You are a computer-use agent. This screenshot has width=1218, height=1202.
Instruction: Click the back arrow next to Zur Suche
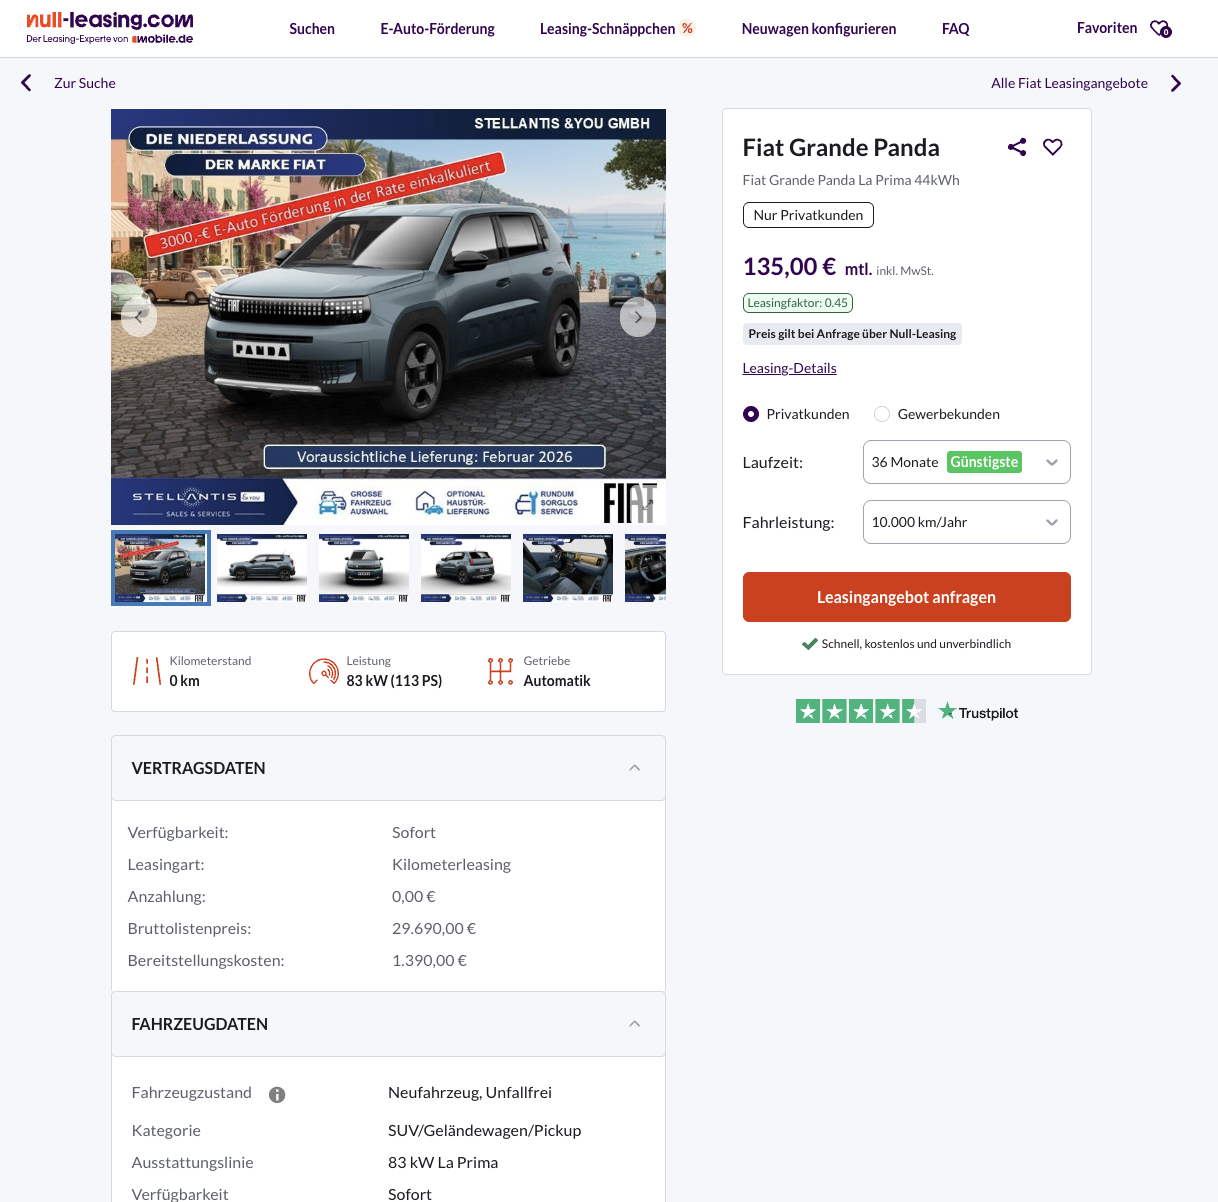point(27,83)
